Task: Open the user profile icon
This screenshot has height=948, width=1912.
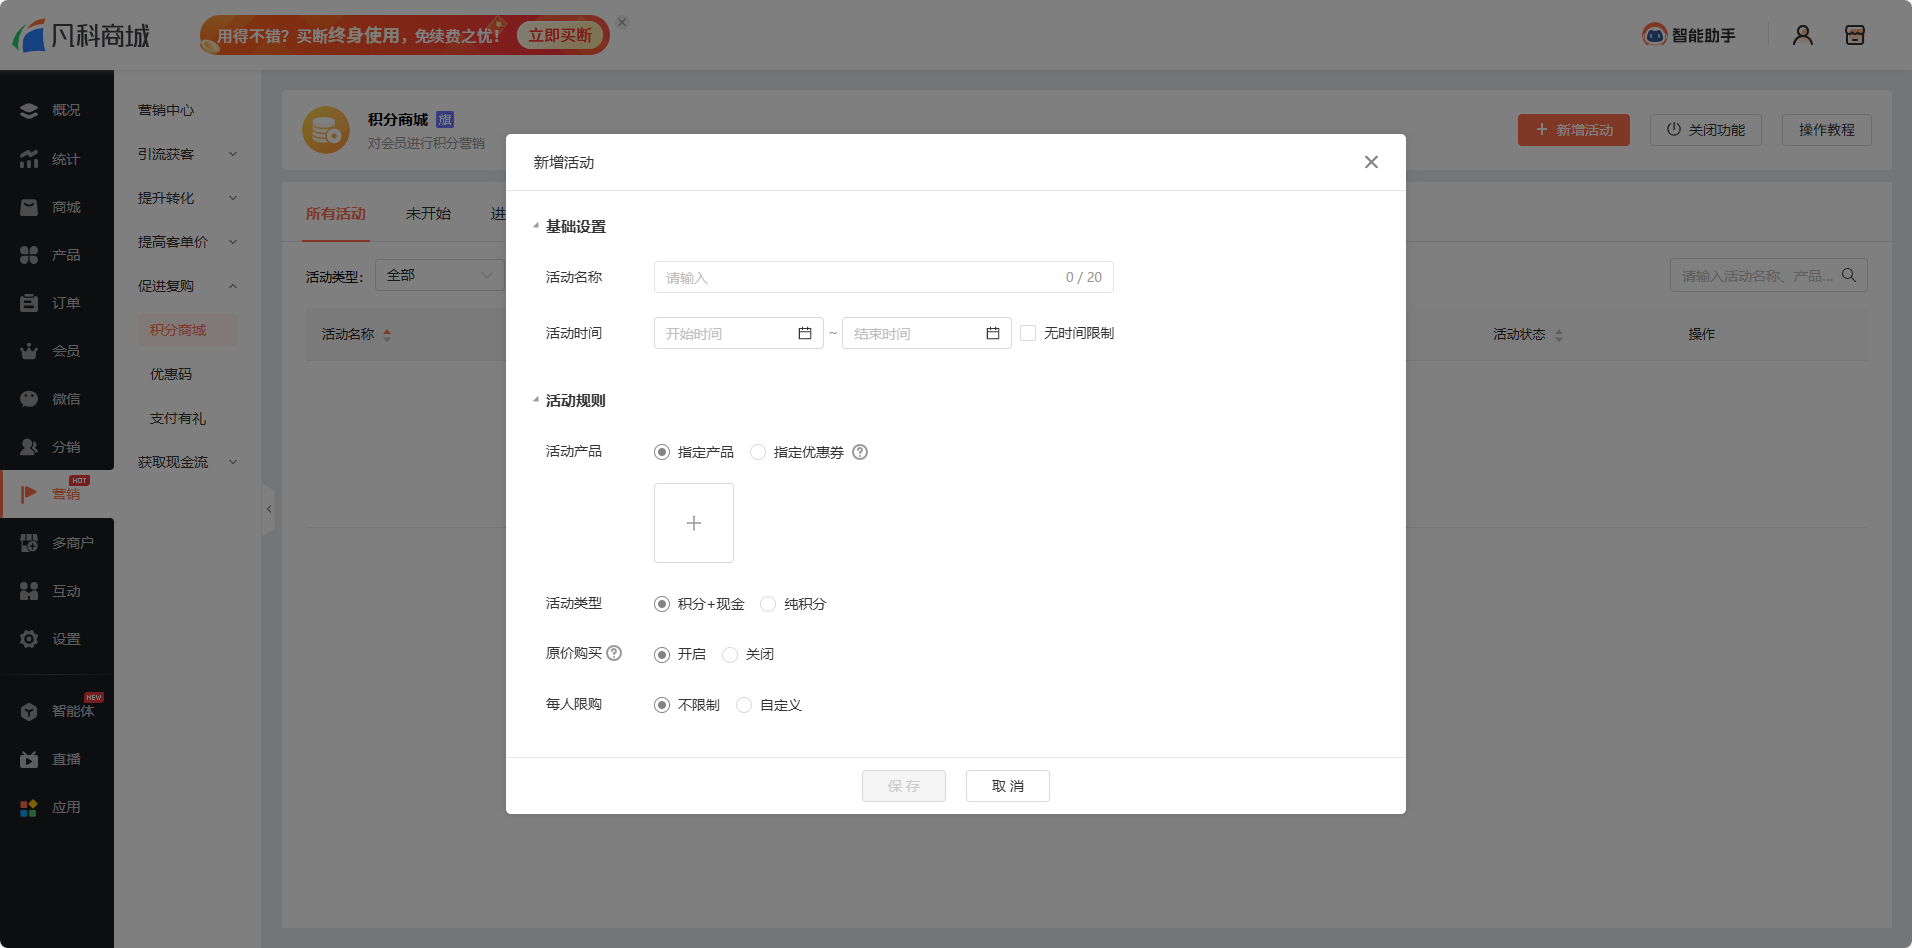Action: coord(1803,34)
